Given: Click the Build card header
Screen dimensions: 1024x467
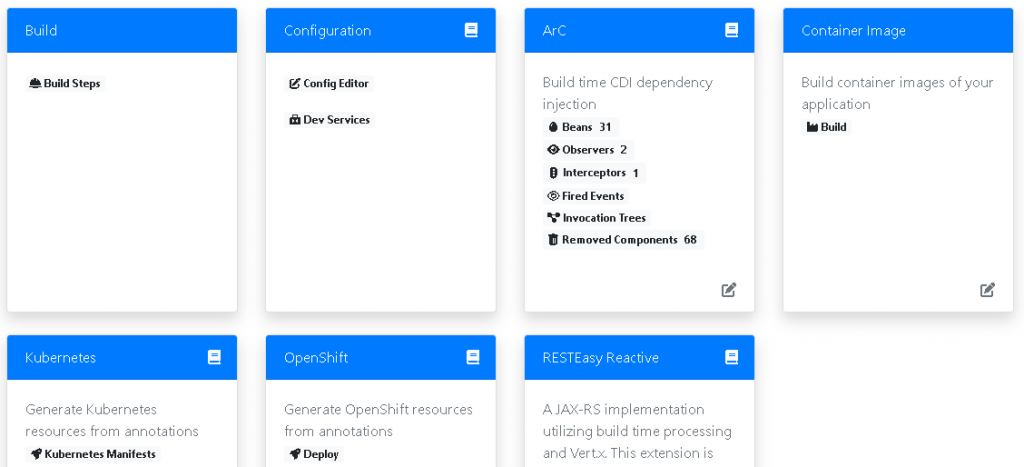Looking at the screenshot, I should (x=122, y=31).
